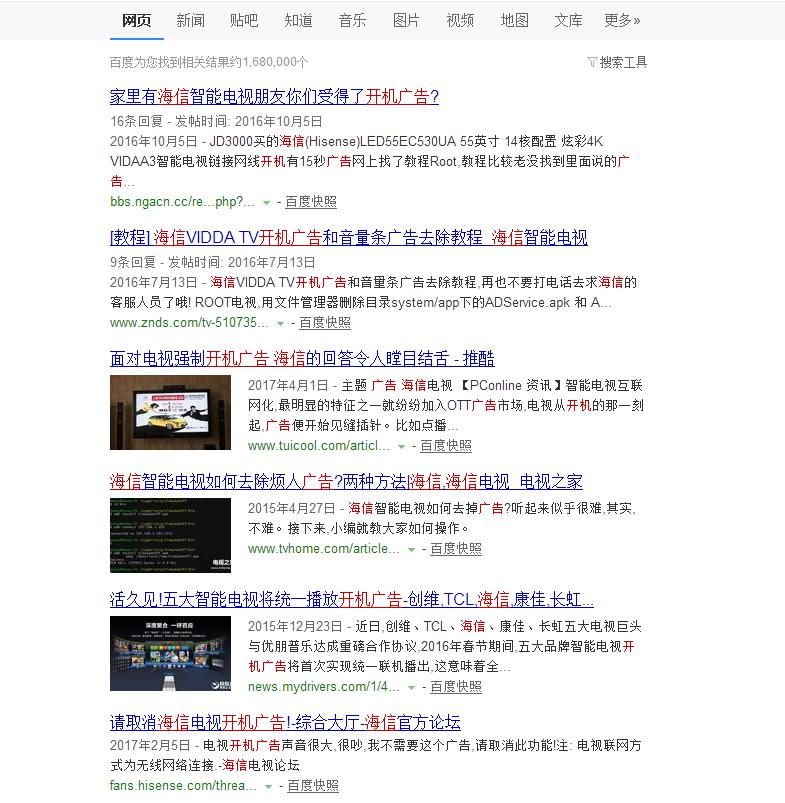Open 百度快照 for the www.znds.com result
Viewport: 785px width, 803px height.
coord(325,323)
